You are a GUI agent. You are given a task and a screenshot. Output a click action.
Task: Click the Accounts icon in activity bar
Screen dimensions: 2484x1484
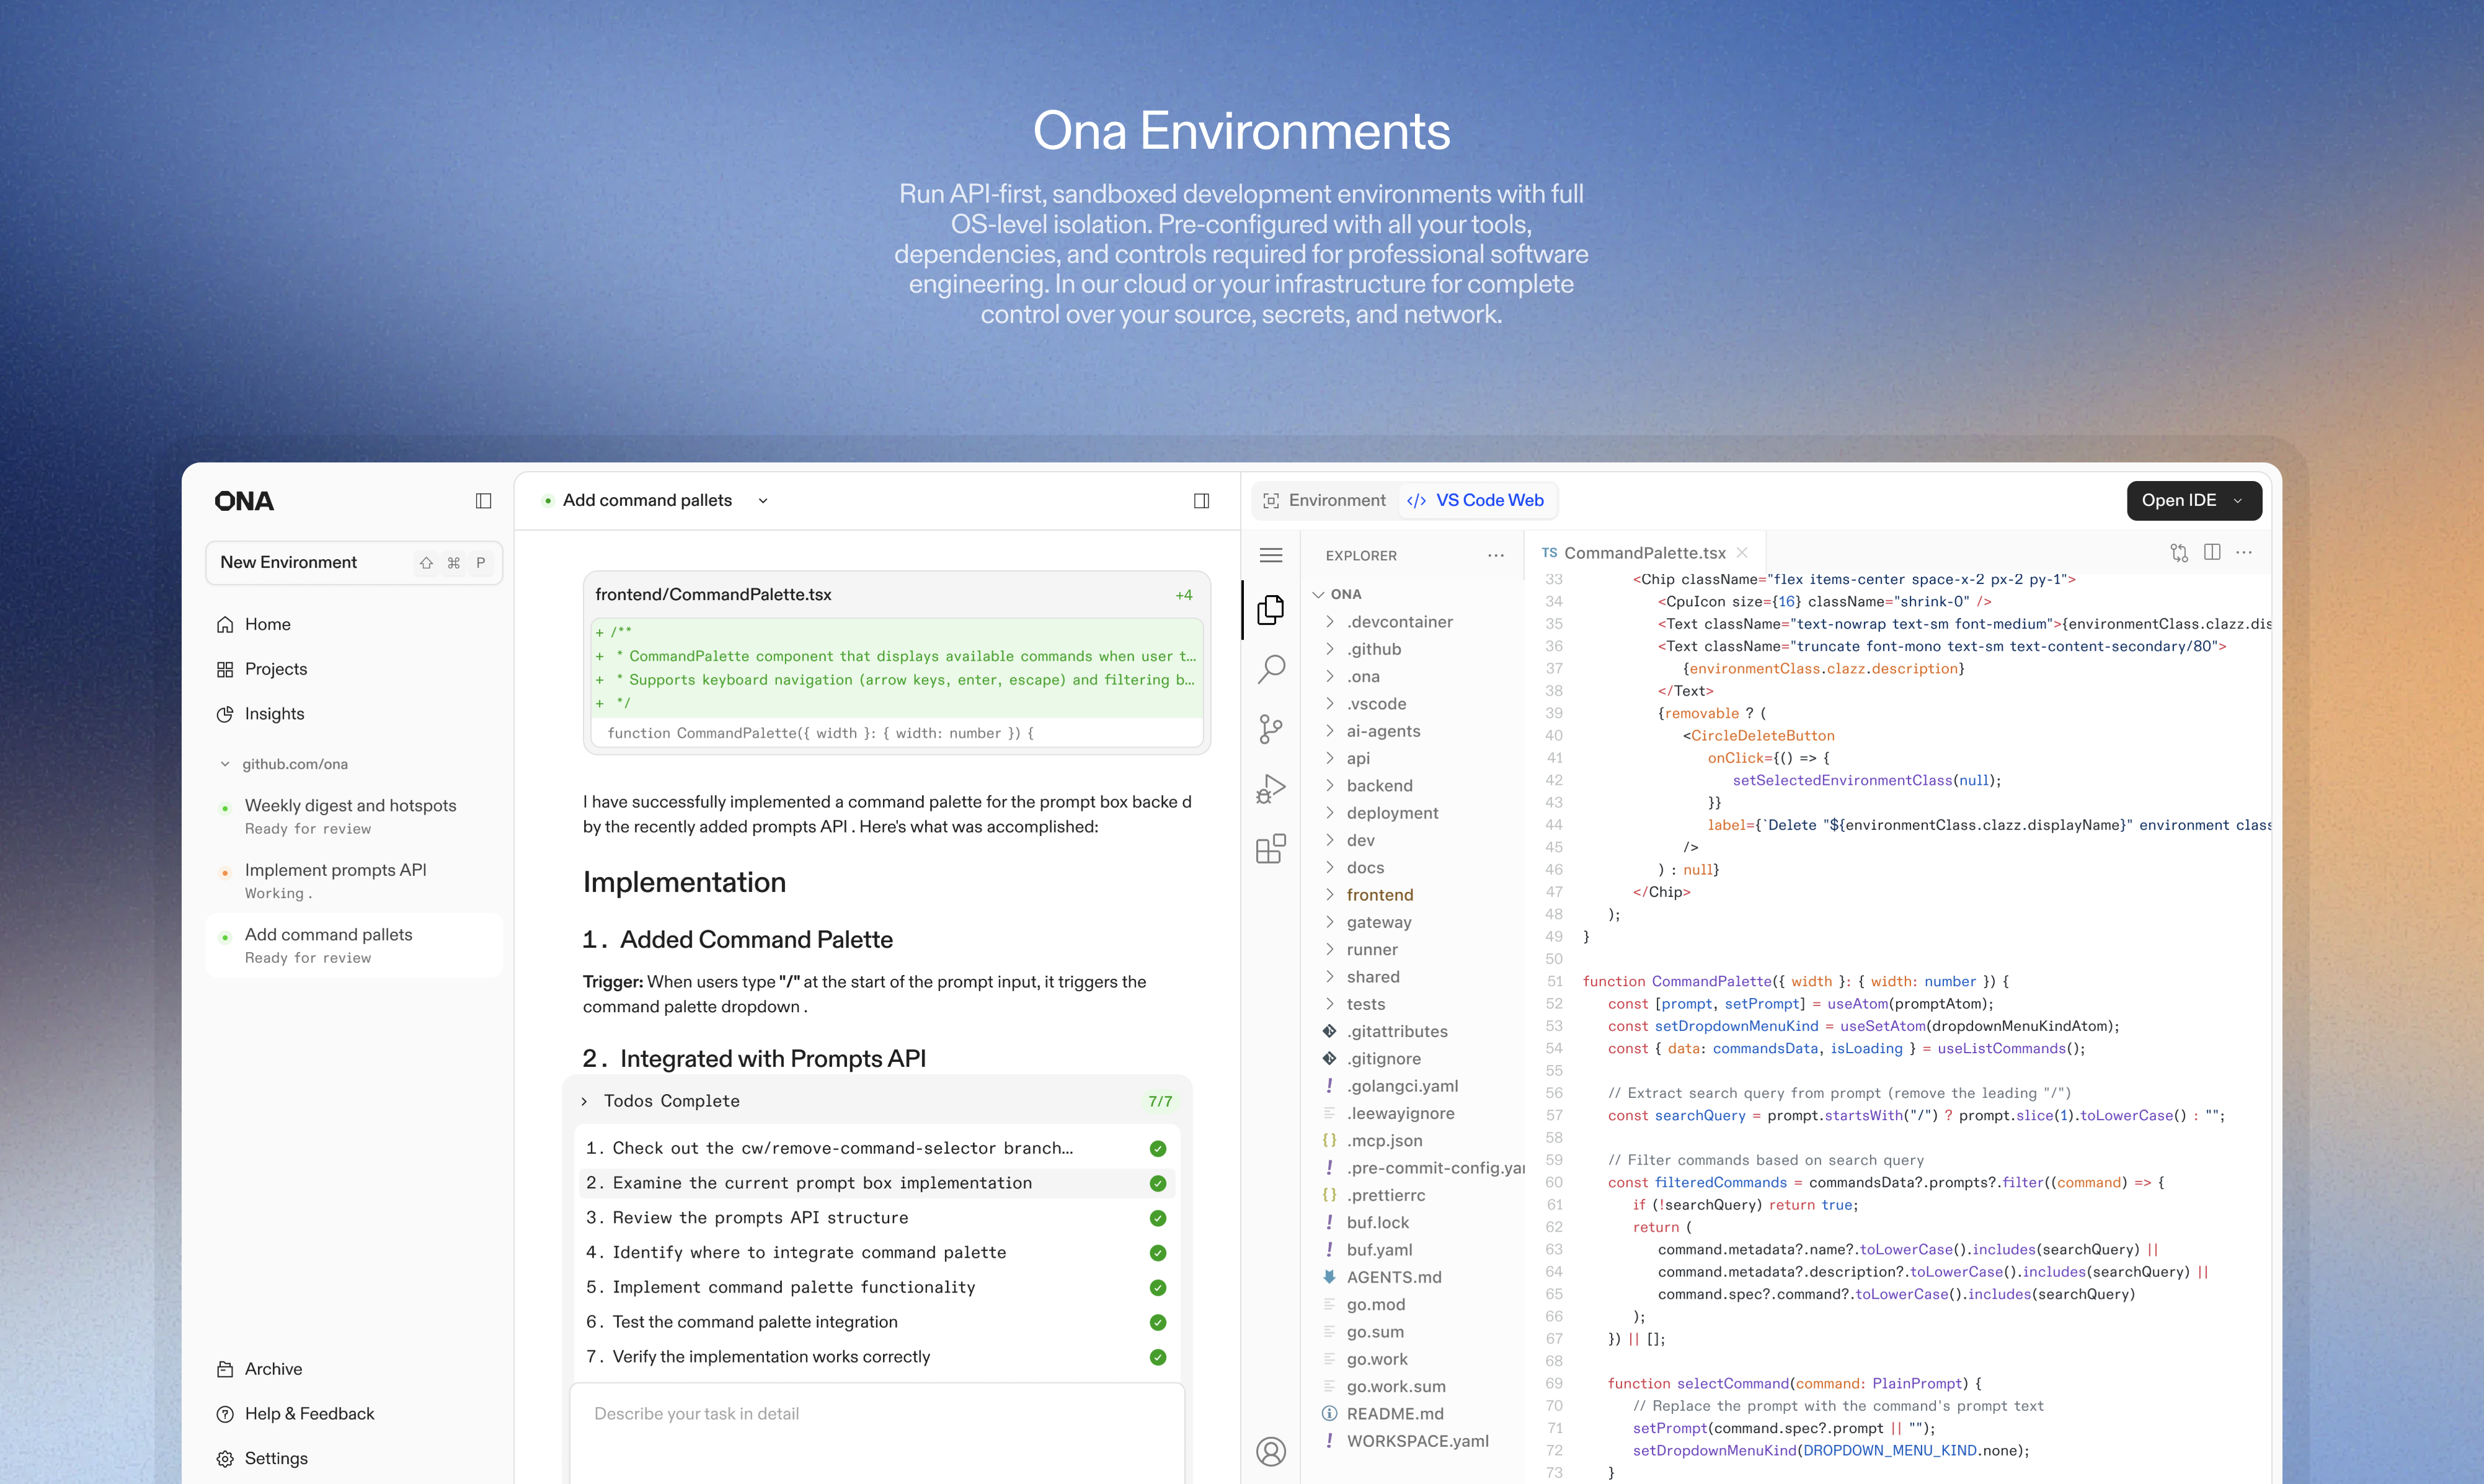tap(1270, 1451)
